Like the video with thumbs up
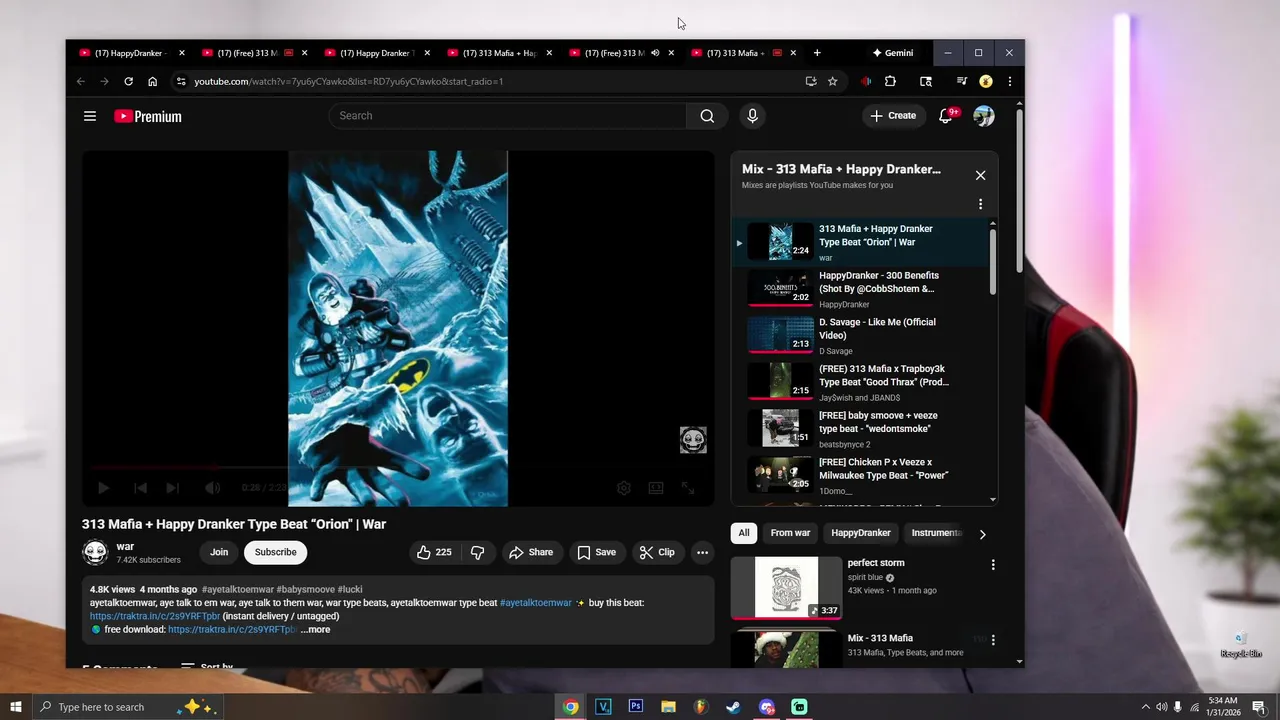 [x=434, y=552]
